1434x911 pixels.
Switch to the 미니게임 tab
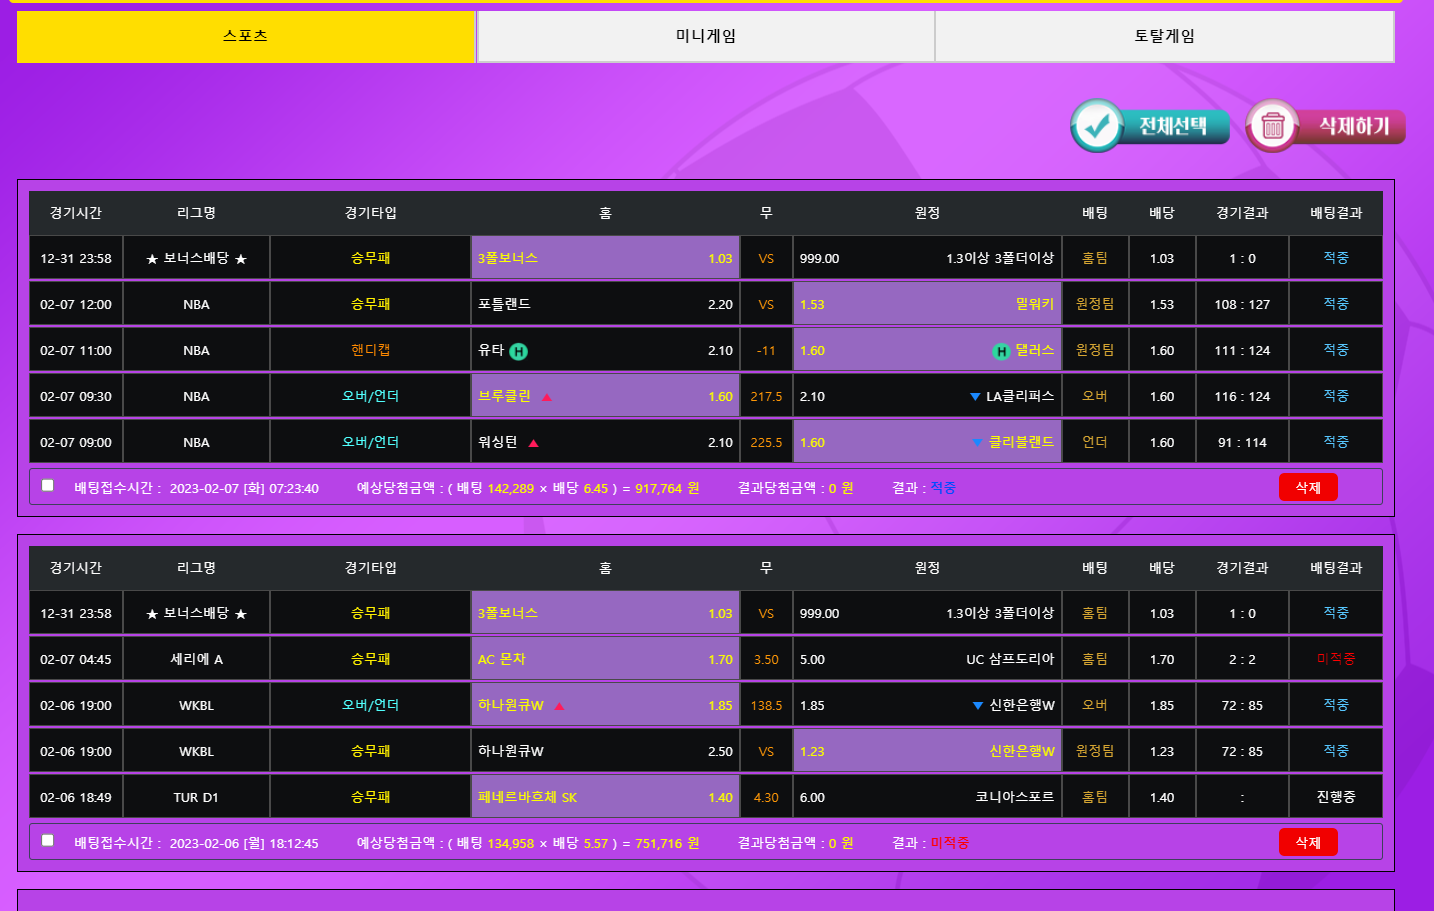tap(705, 37)
